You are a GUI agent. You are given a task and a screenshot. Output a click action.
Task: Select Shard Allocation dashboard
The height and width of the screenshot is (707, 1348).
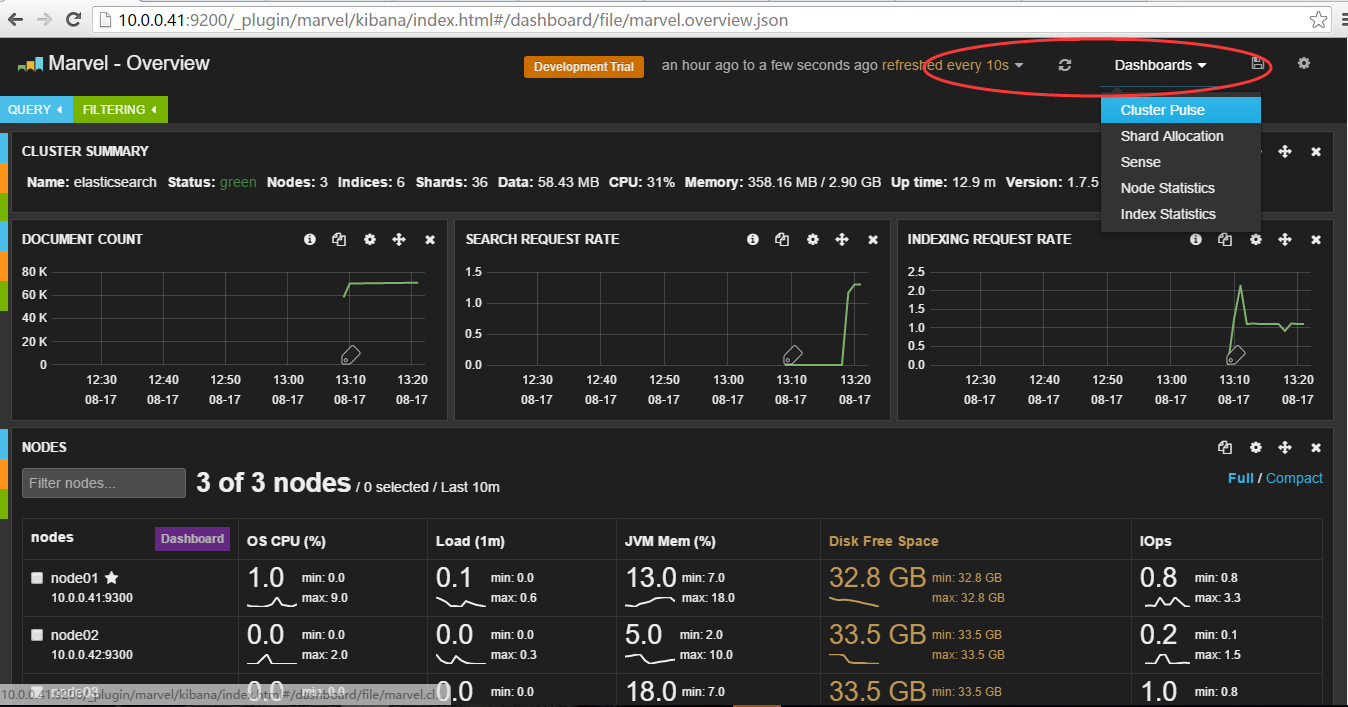[1181, 136]
